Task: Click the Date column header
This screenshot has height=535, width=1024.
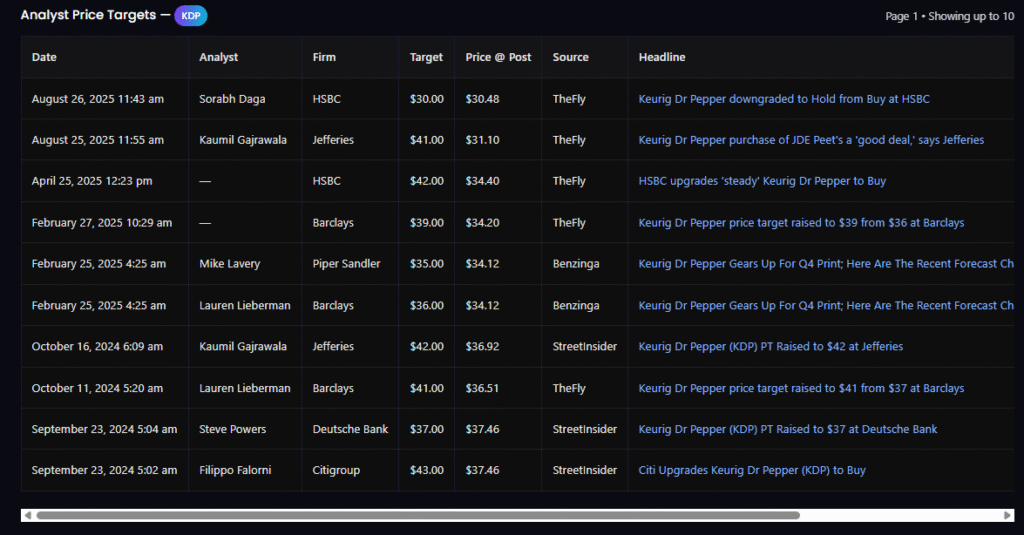Action: coord(44,57)
